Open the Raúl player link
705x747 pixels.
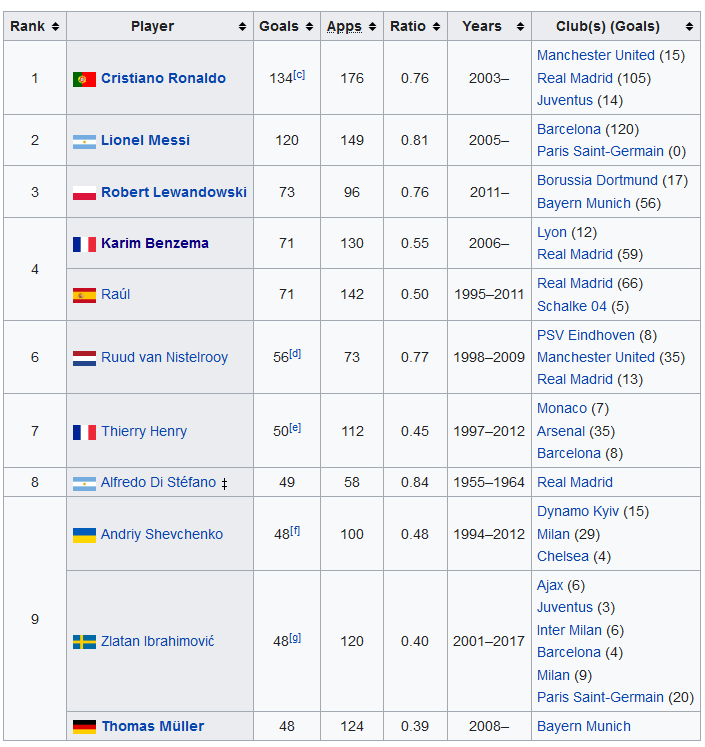pos(115,294)
